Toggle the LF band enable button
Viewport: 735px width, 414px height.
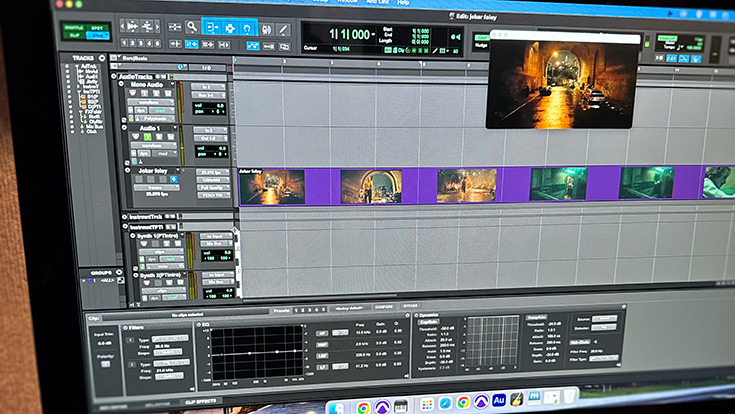(322, 367)
